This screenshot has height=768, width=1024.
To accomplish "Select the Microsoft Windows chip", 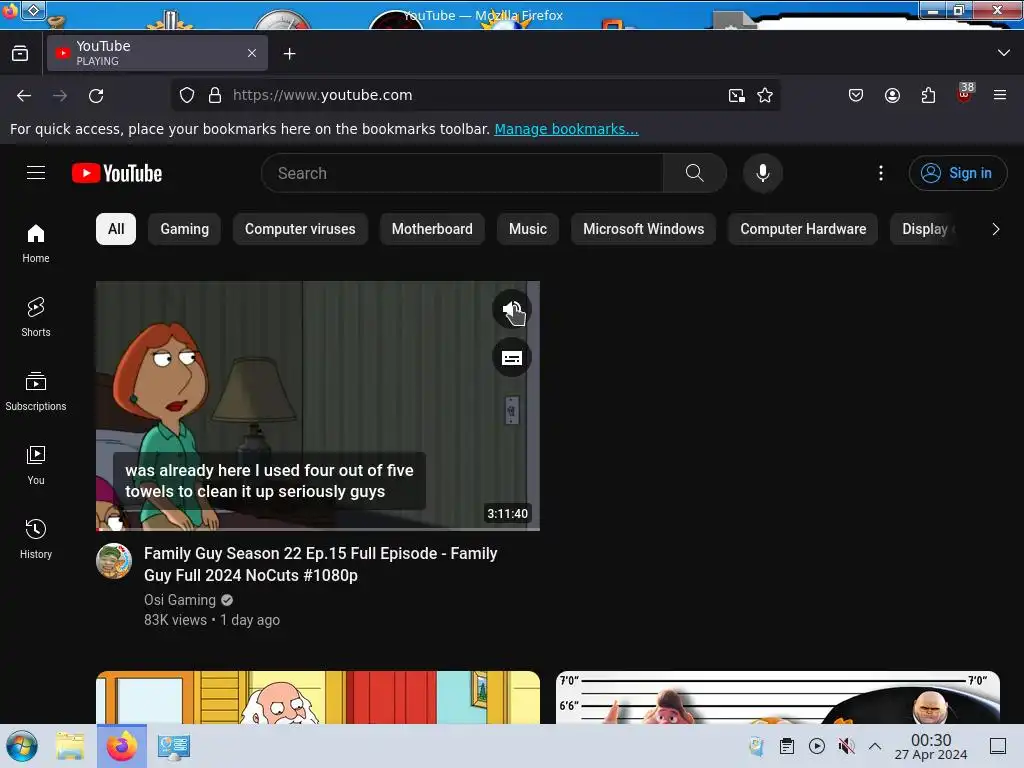I will point(643,229).
